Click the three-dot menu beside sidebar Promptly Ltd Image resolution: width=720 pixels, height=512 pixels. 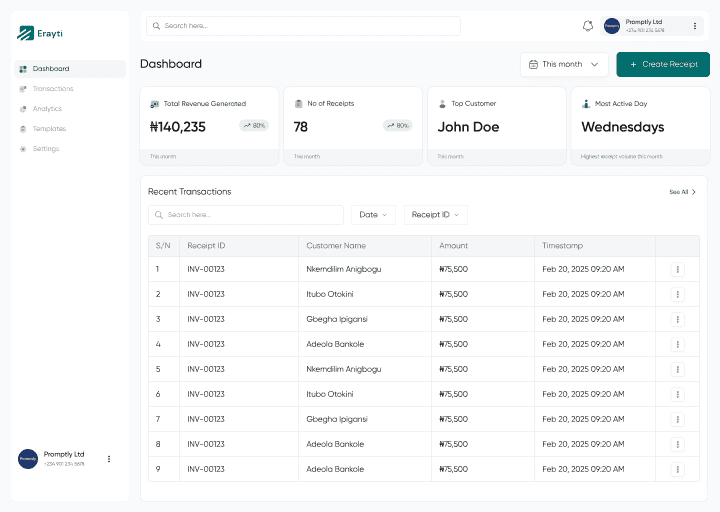(109, 459)
